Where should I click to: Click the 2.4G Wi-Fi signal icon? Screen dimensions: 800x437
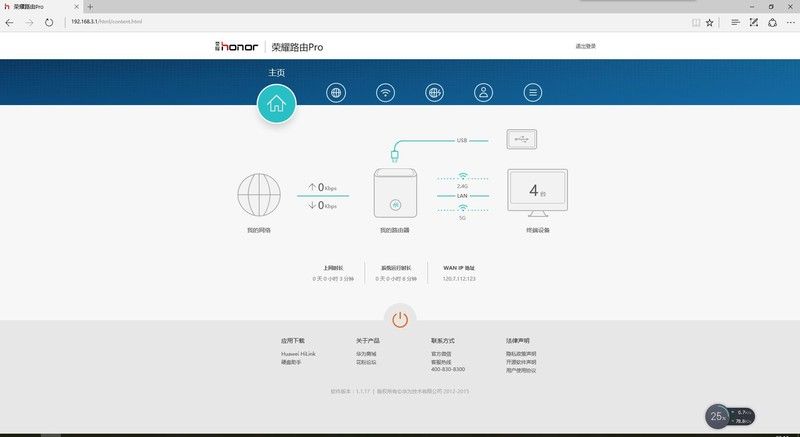[x=462, y=176]
